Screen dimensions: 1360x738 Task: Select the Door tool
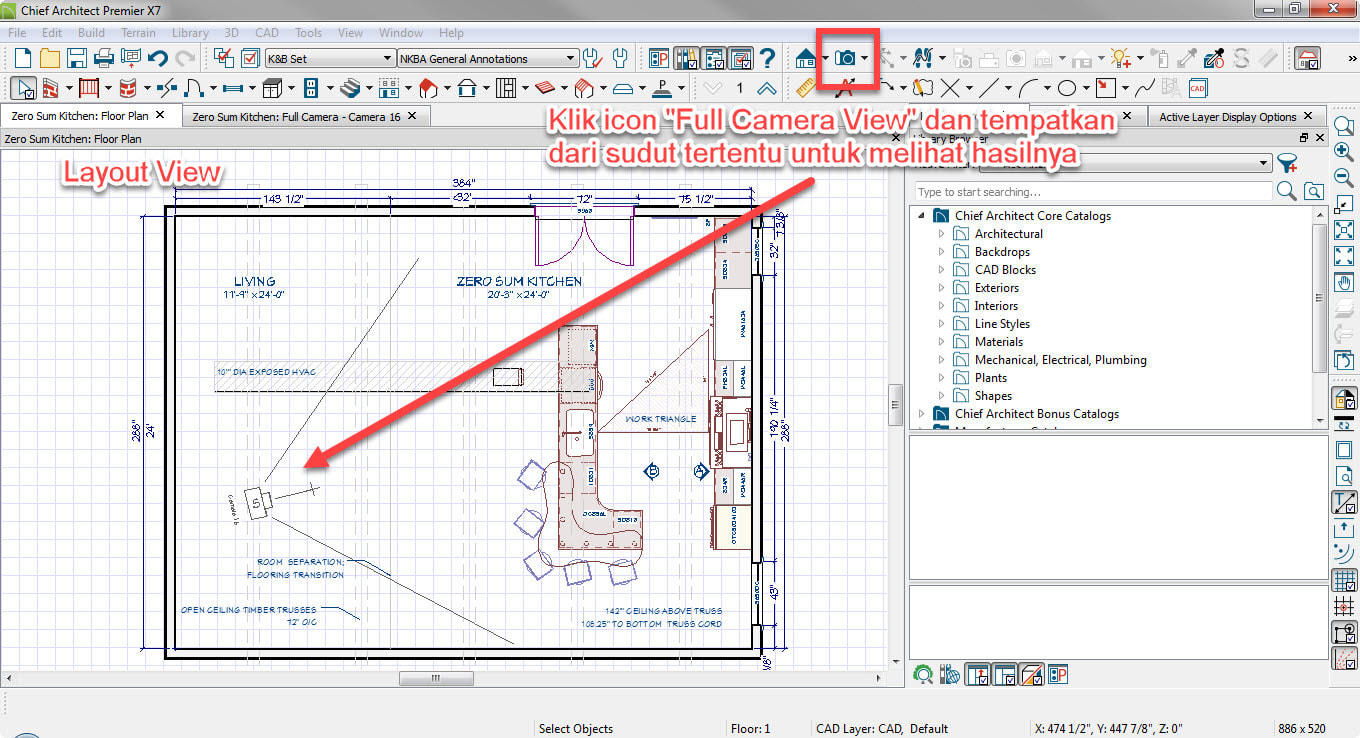194,88
